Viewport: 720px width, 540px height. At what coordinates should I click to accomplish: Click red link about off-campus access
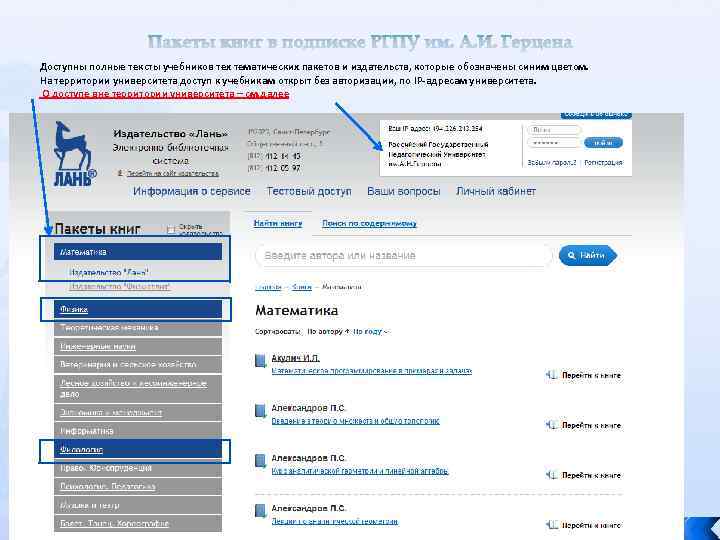pyautogui.click(x=165, y=94)
